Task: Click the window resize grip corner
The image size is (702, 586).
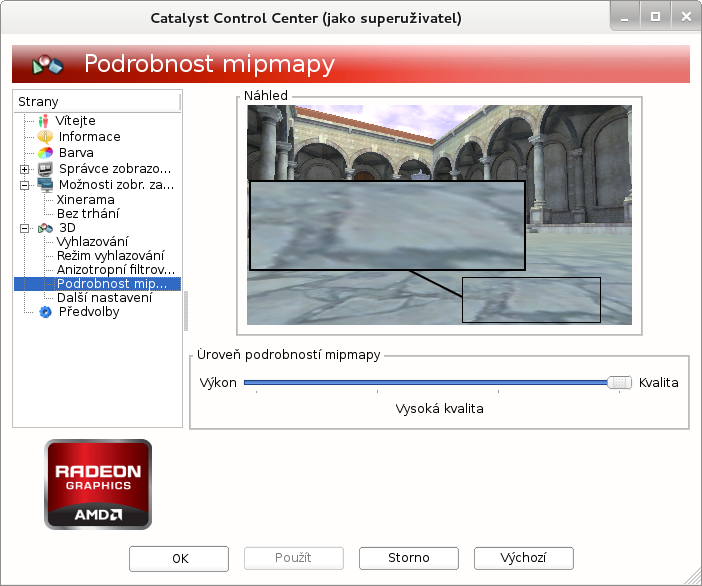Action: (x=693, y=577)
